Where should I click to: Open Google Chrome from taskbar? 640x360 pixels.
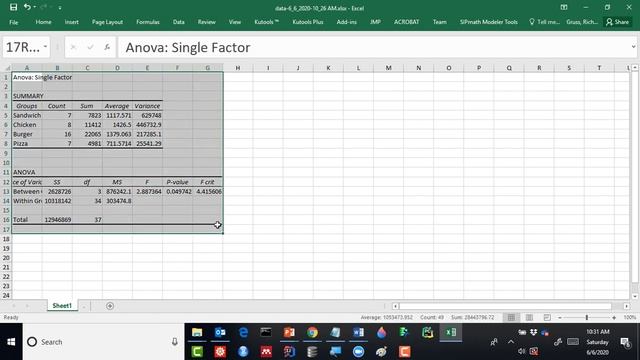pos(313,333)
